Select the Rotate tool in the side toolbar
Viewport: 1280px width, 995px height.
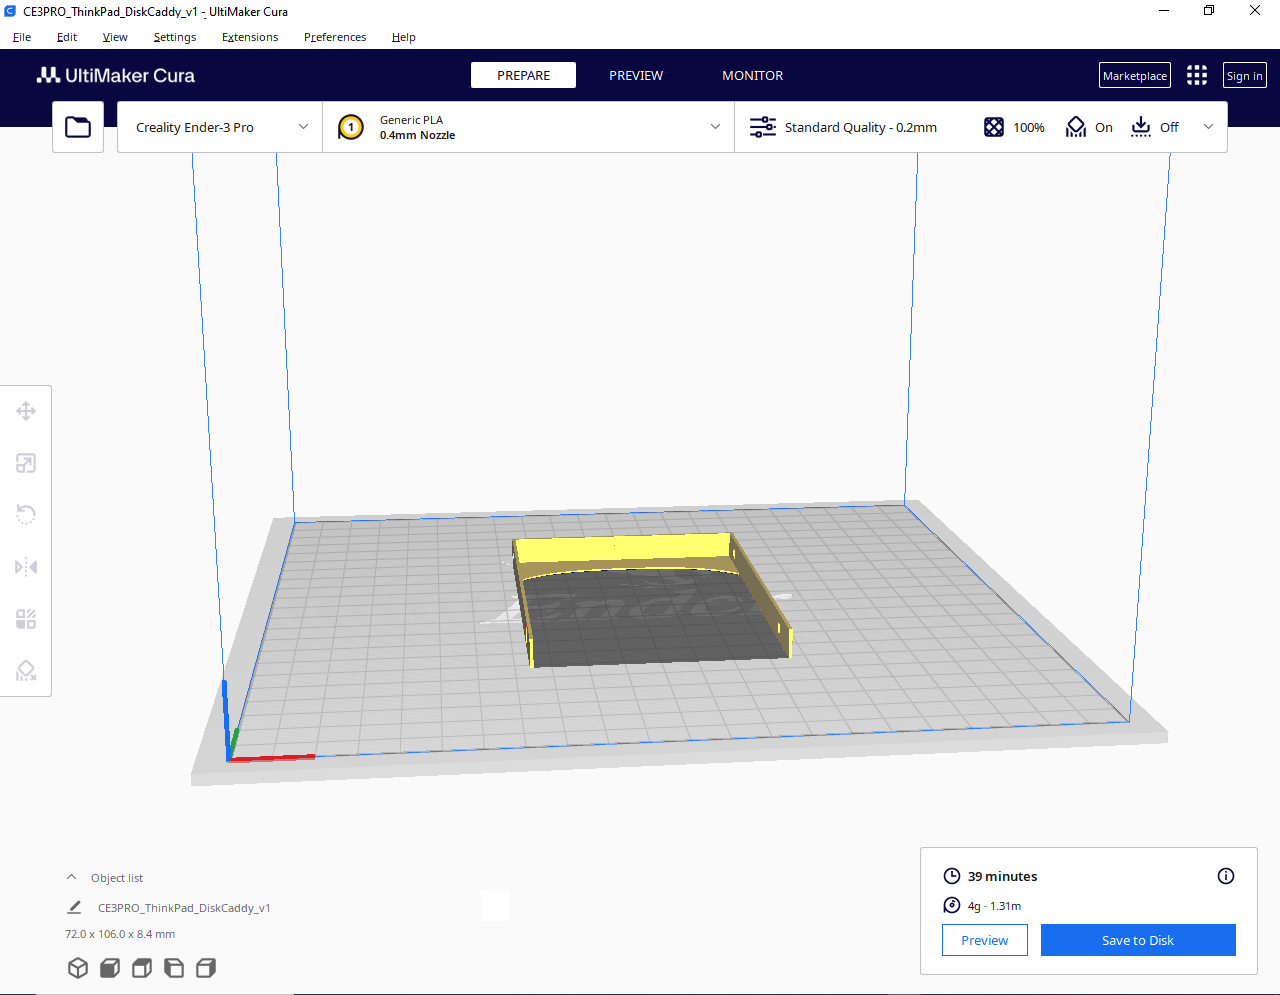pos(26,515)
